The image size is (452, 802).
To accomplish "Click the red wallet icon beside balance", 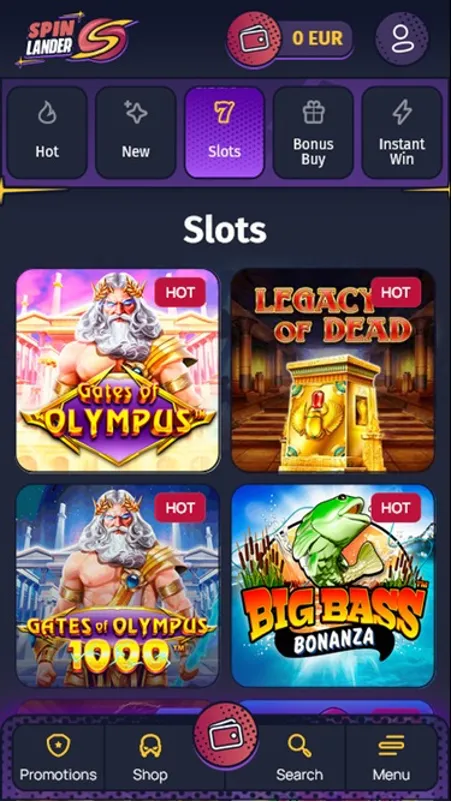I will pos(254,39).
